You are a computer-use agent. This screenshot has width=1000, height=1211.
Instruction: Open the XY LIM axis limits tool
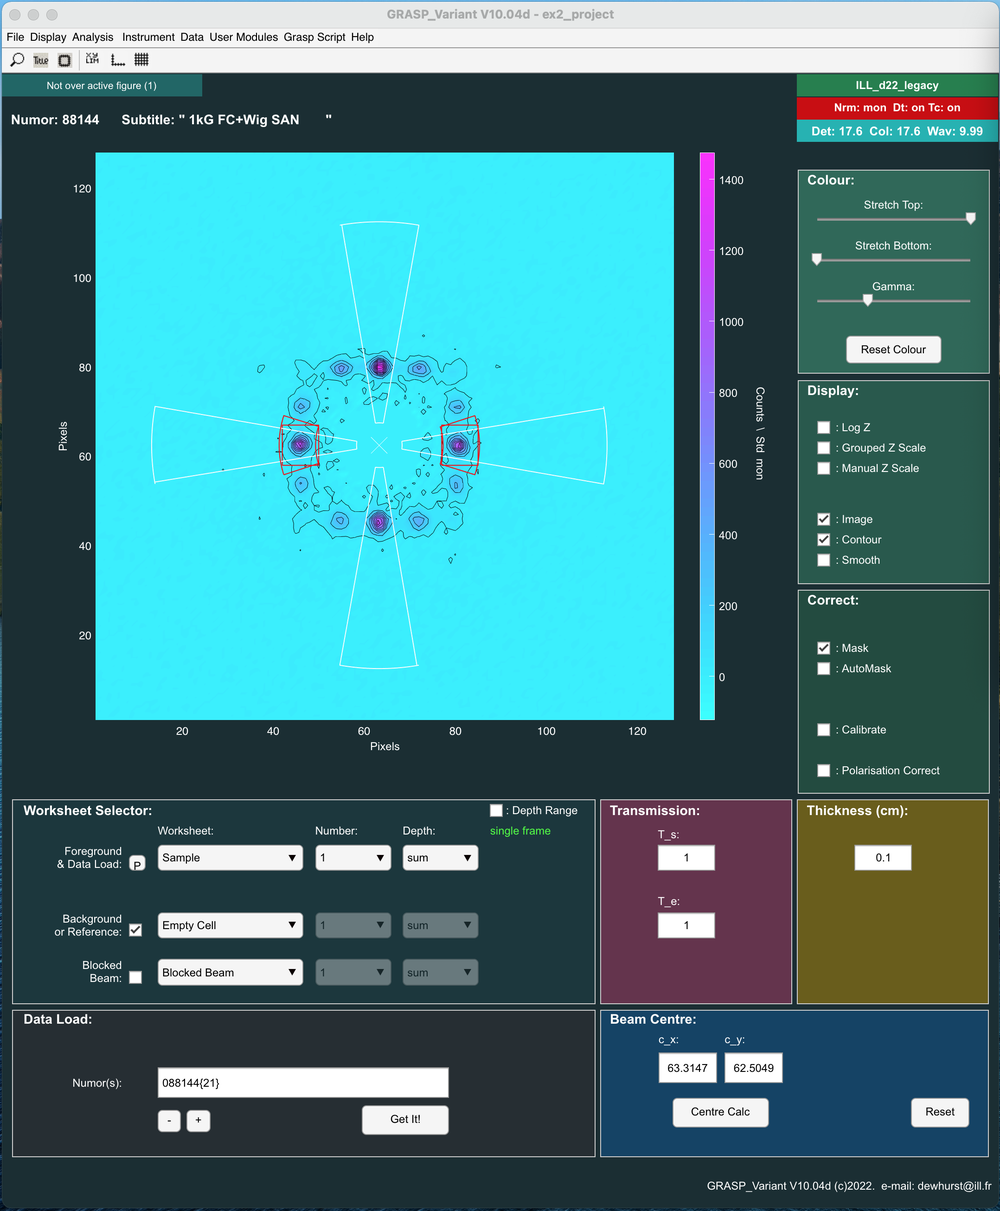(x=91, y=60)
